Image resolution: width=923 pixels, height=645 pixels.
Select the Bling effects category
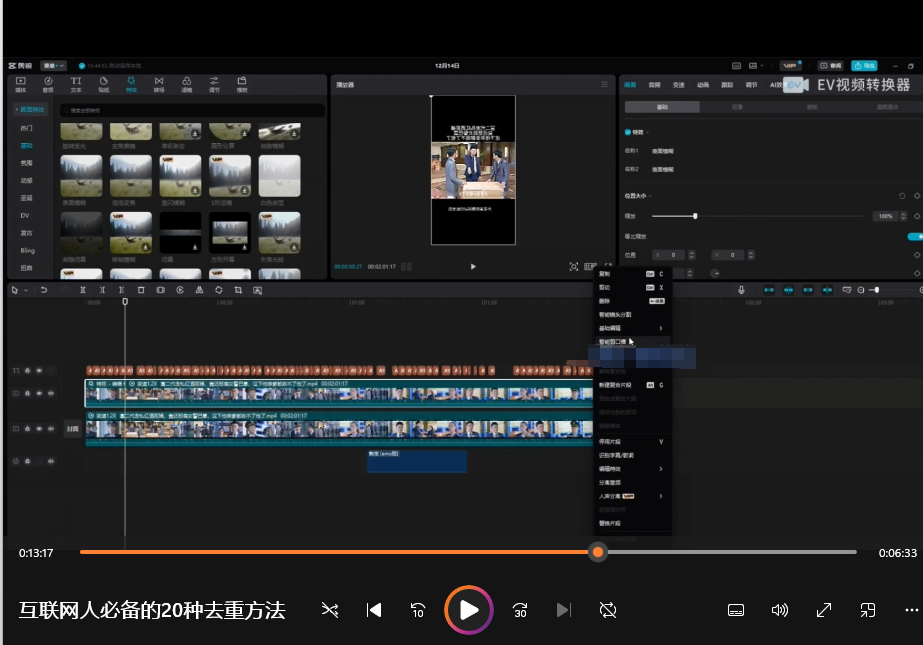click(28, 250)
